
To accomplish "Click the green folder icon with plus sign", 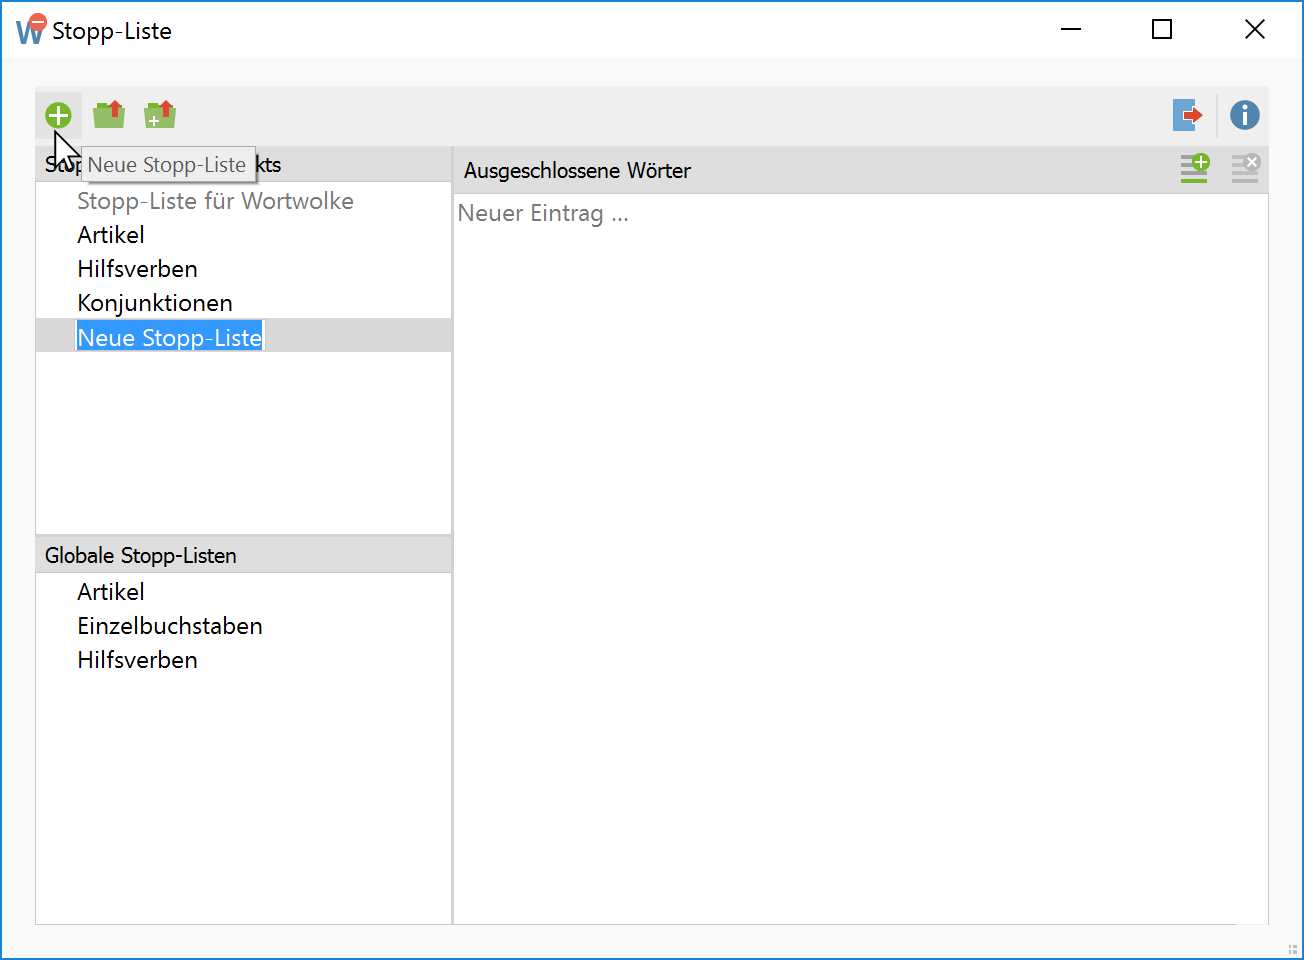I will tap(160, 115).
